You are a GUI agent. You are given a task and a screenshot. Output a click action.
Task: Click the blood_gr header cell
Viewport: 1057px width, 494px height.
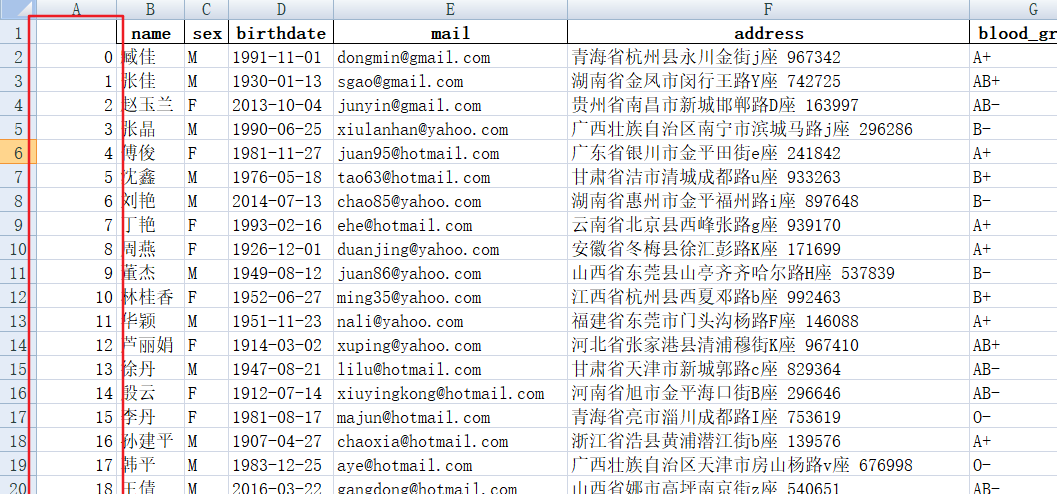(x=1014, y=33)
